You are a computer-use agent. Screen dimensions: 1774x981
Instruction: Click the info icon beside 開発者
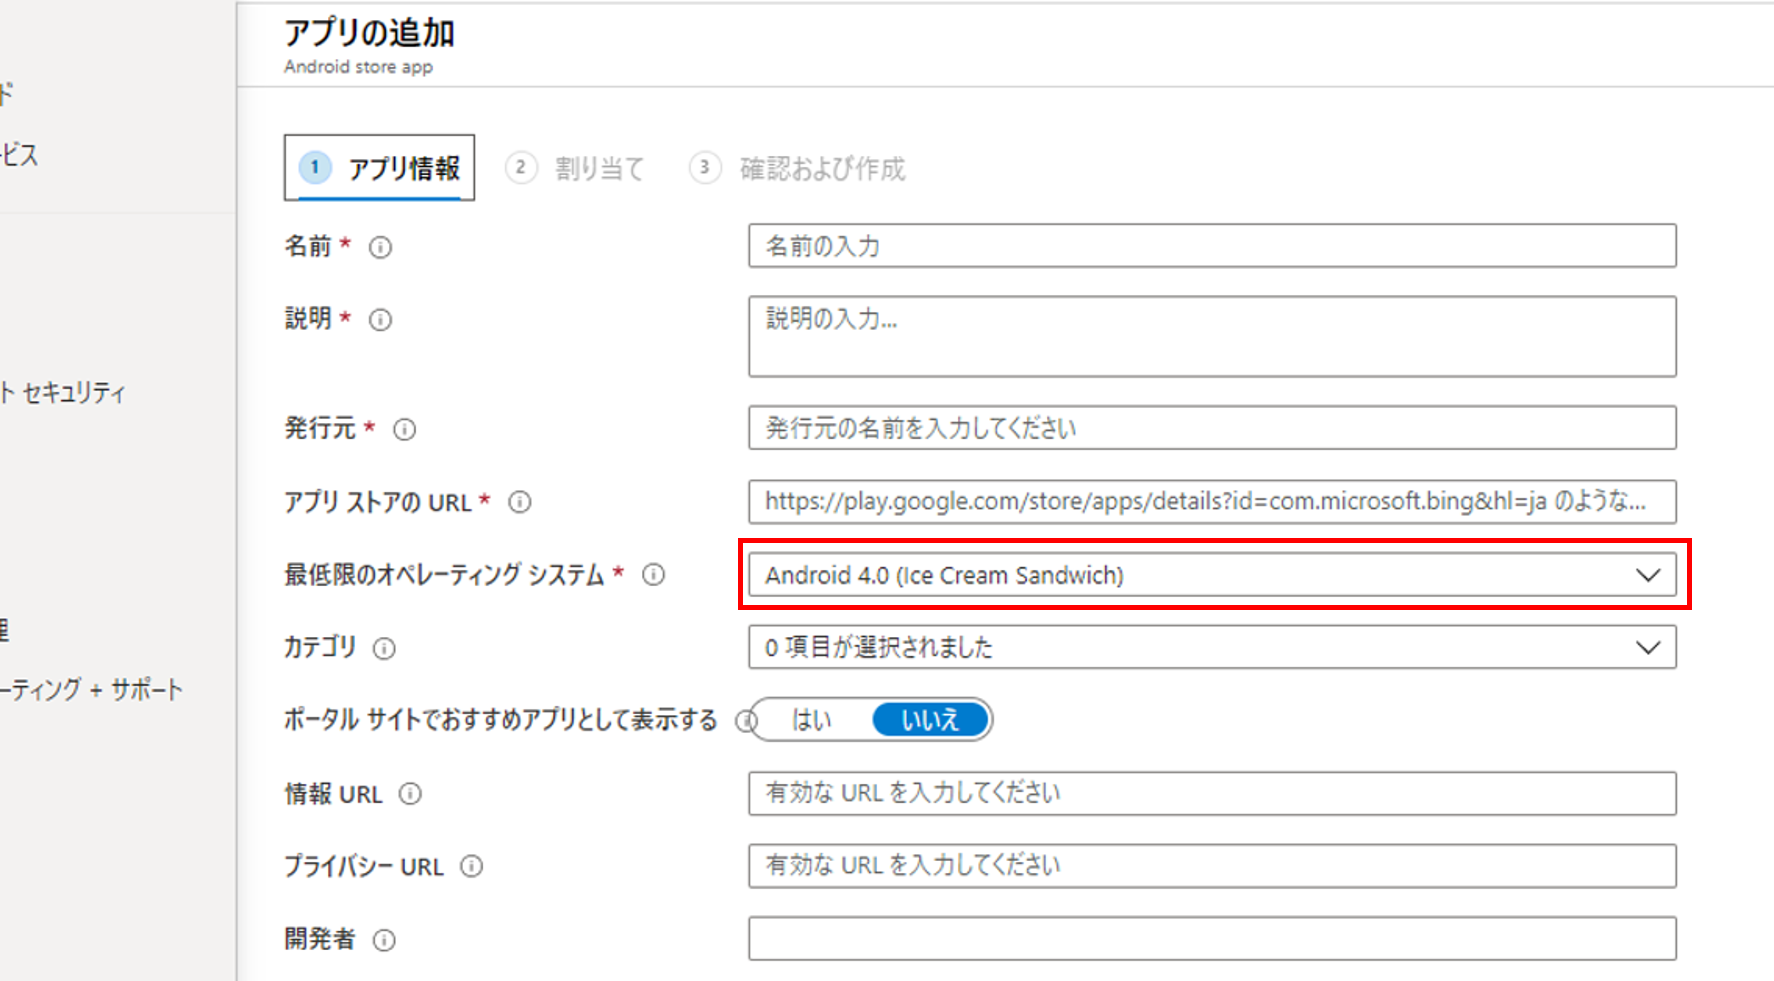click(x=384, y=940)
